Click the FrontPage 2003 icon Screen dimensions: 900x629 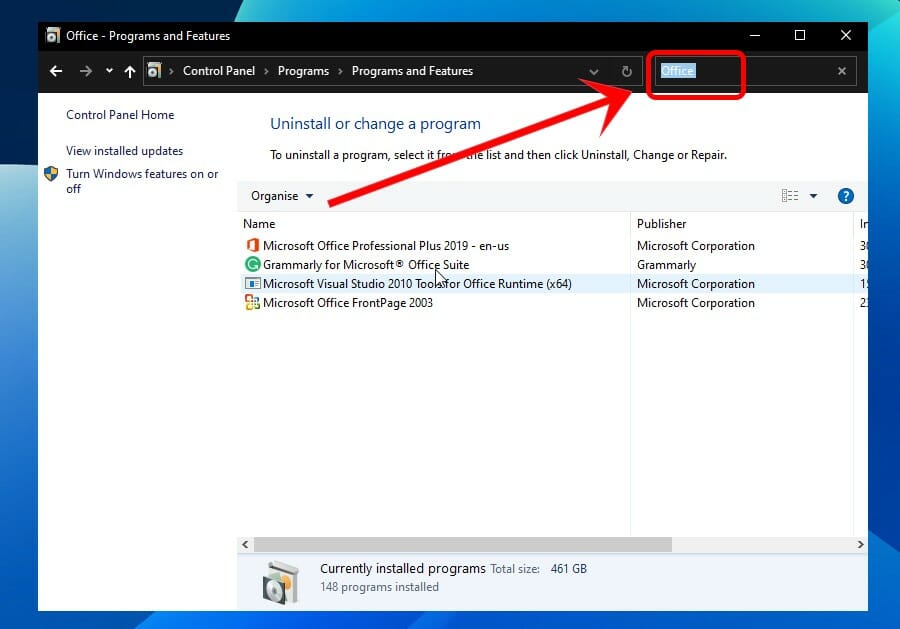(253, 302)
